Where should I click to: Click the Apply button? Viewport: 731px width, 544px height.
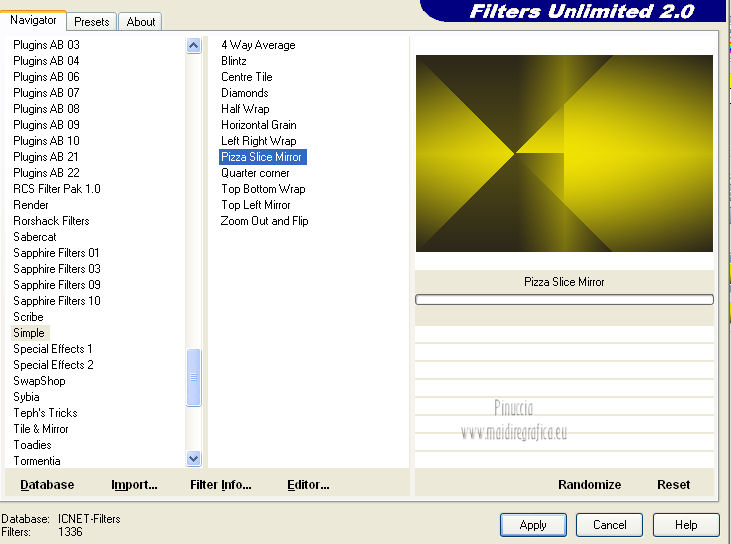[533, 525]
